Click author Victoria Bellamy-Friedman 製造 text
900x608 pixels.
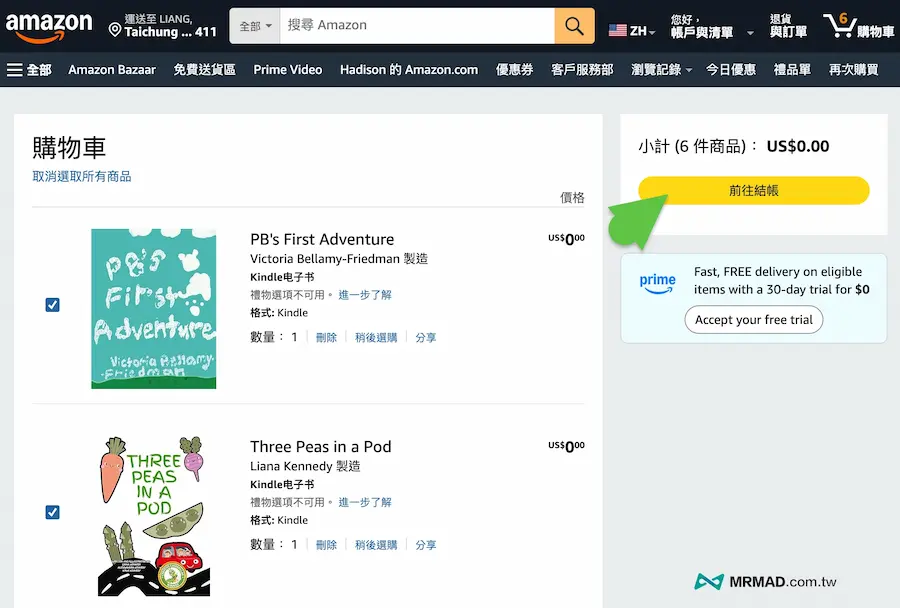(339, 259)
